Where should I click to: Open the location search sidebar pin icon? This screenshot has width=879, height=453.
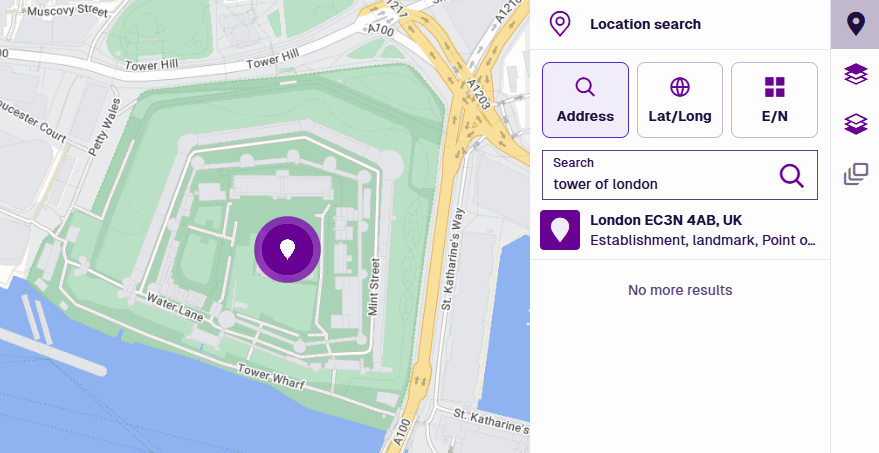(855, 24)
